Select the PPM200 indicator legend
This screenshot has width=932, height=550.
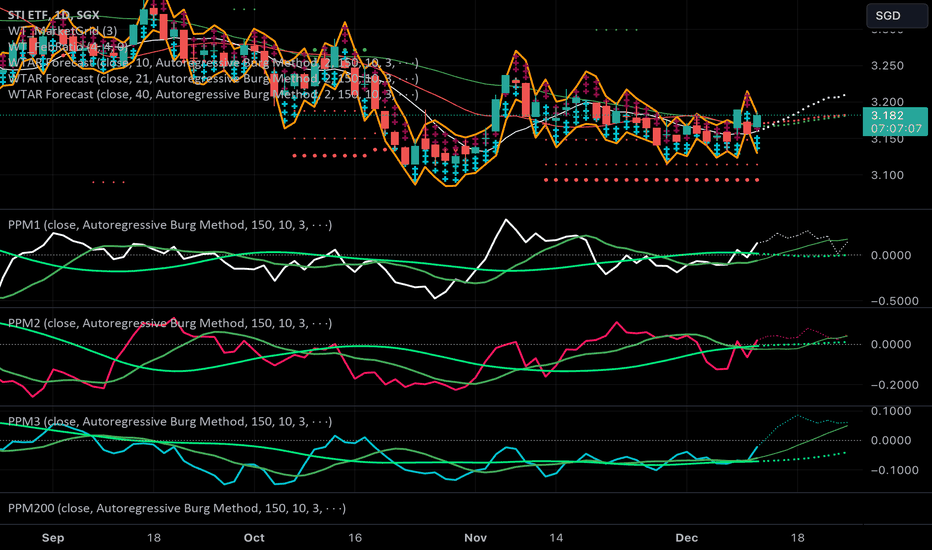(x=177, y=508)
